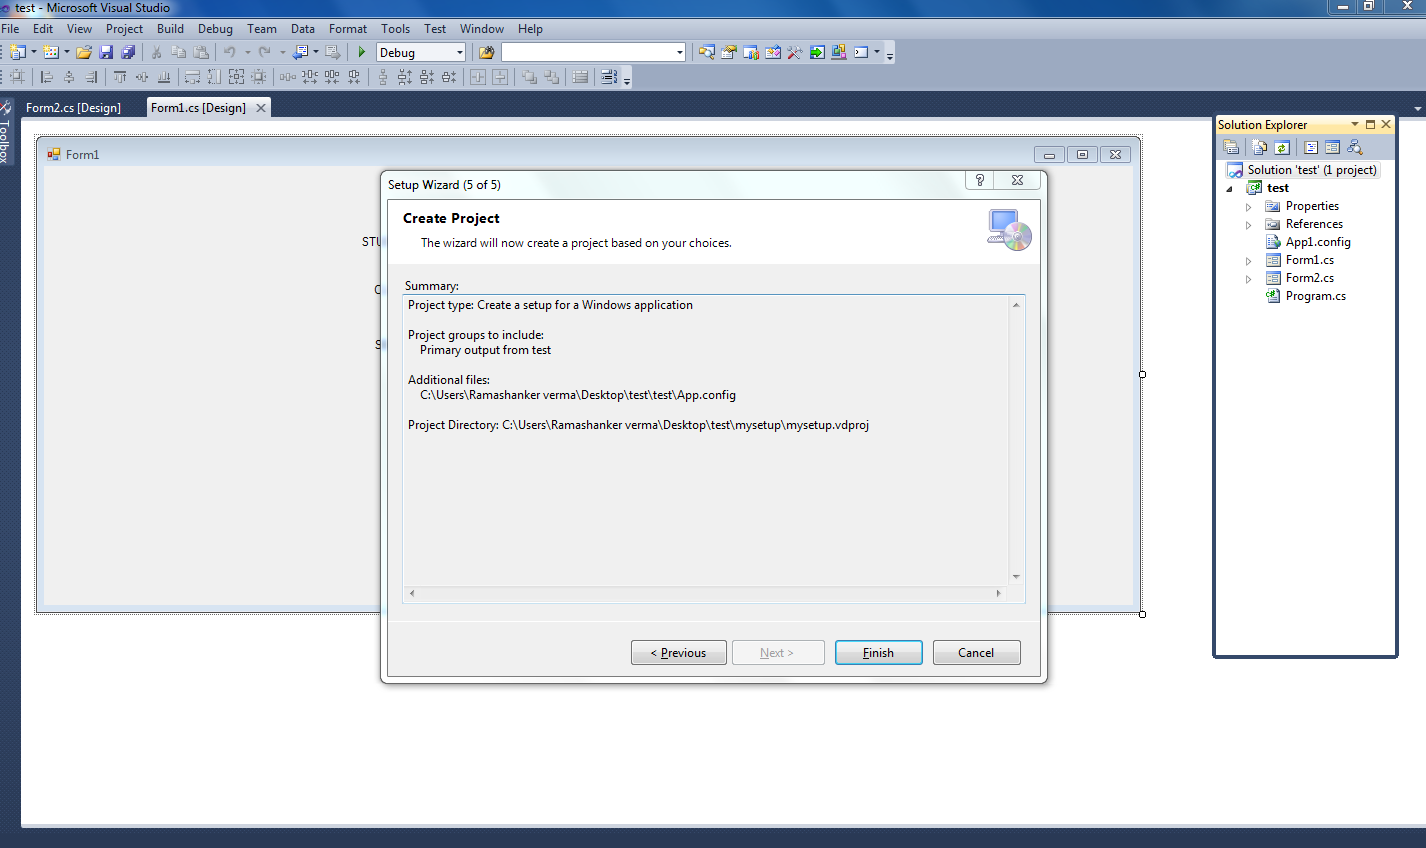This screenshot has width=1426, height=848.
Task: Collapse the test project node
Action: tap(1229, 187)
